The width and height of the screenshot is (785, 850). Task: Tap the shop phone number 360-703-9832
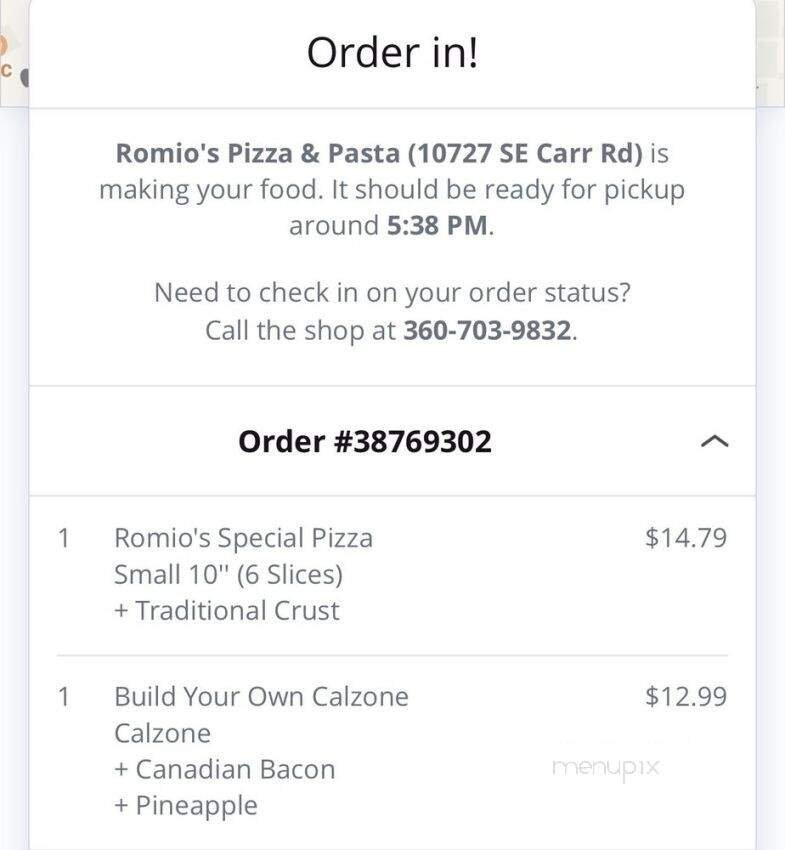(x=489, y=331)
